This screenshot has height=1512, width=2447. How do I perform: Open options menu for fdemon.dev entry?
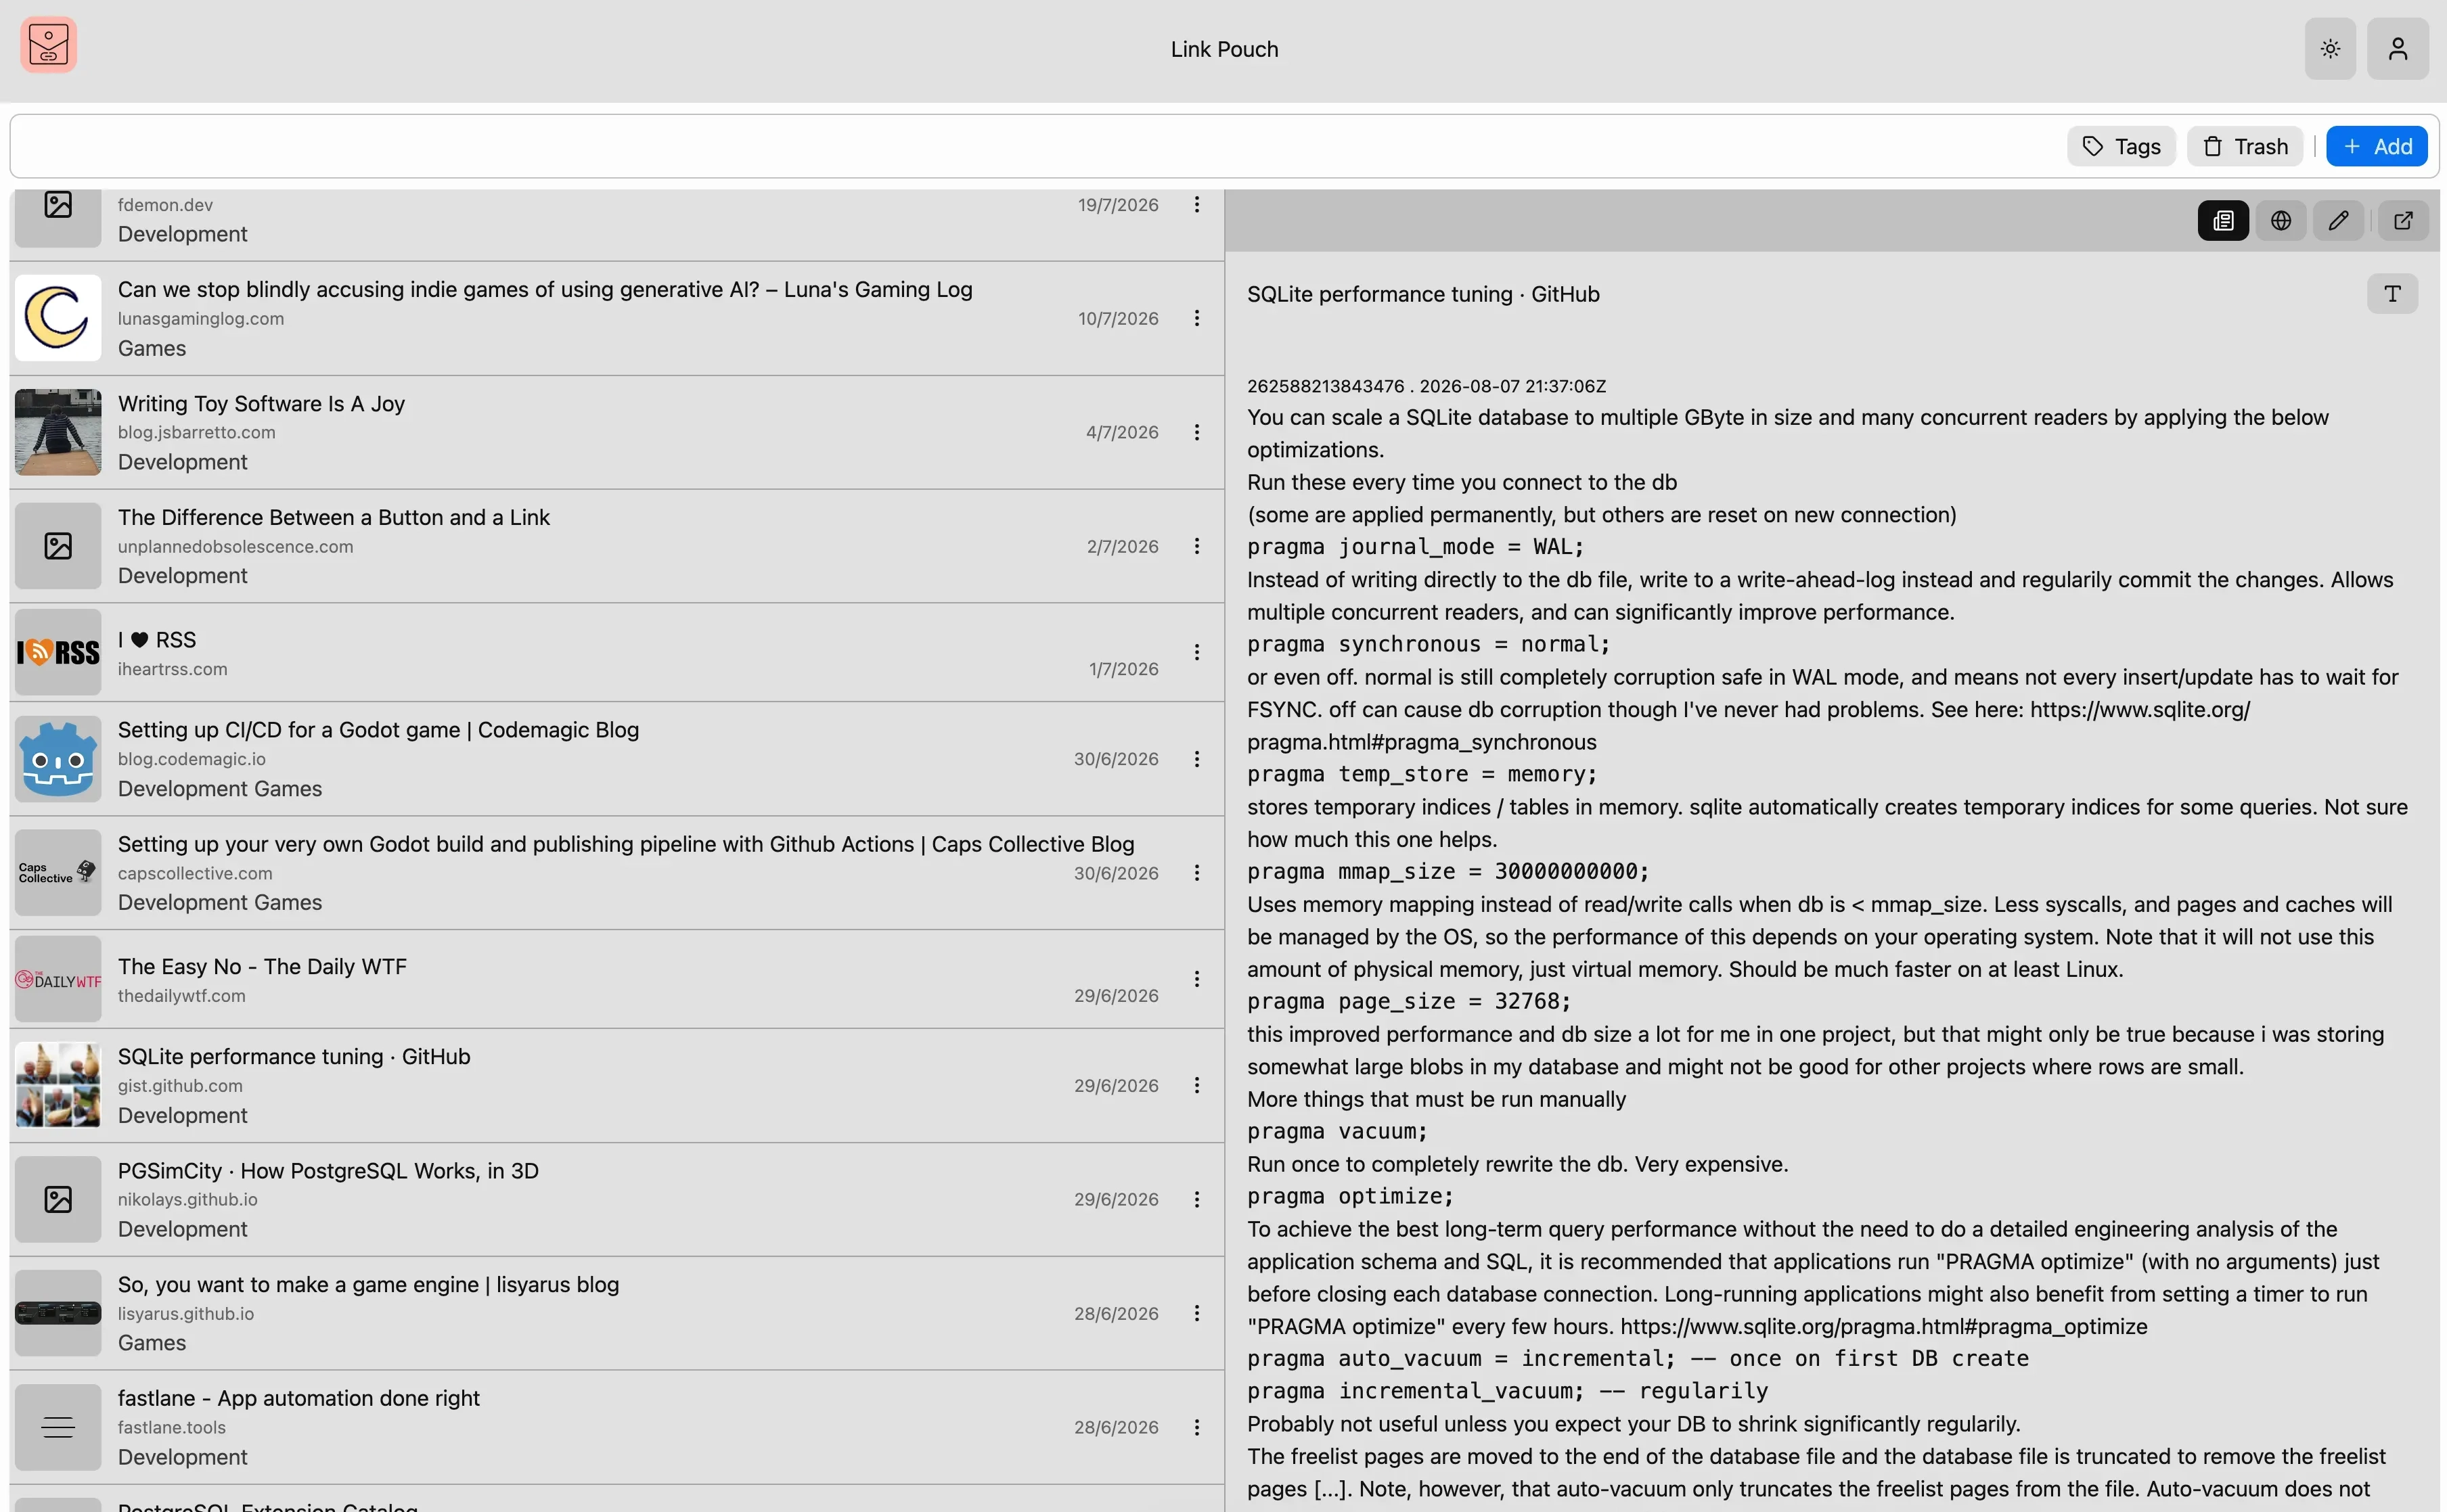1196,205
